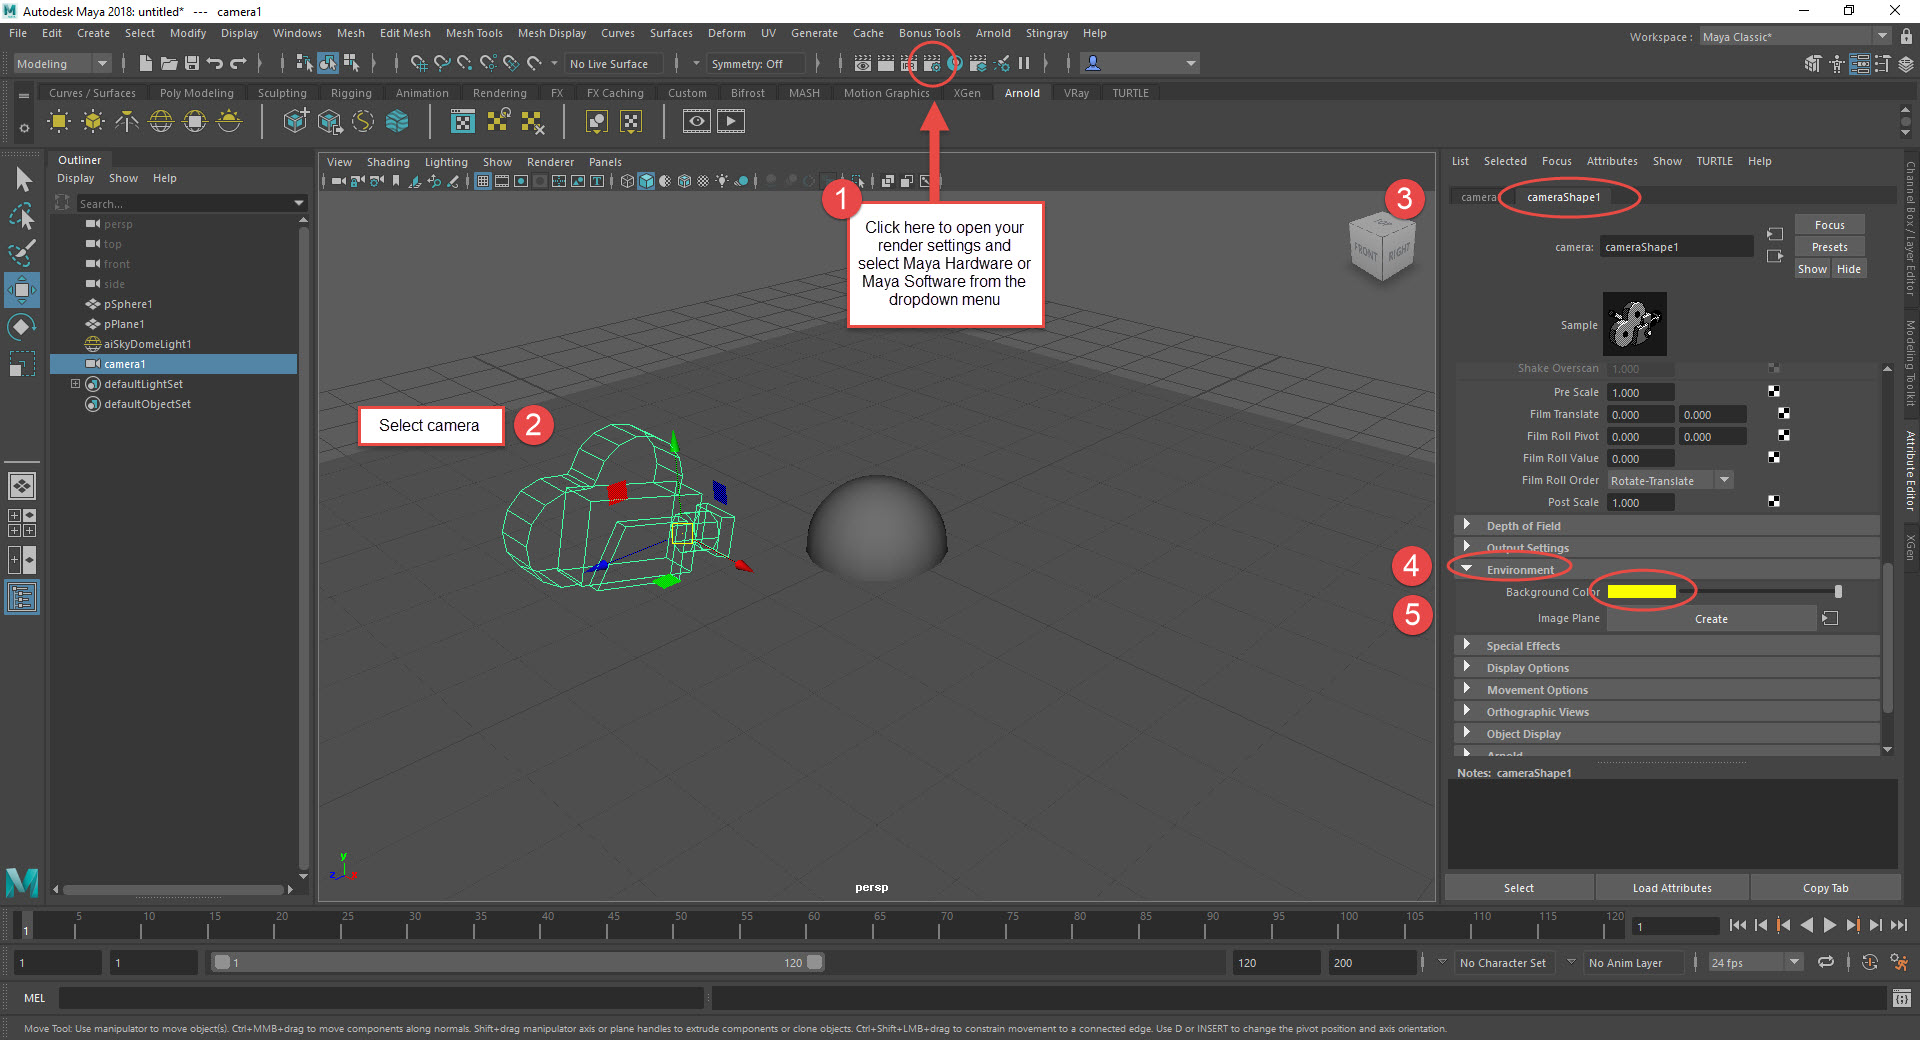The image size is (1920, 1040).
Task: Open the Render Settings icon in status line
Action: click(x=932, y=64)
